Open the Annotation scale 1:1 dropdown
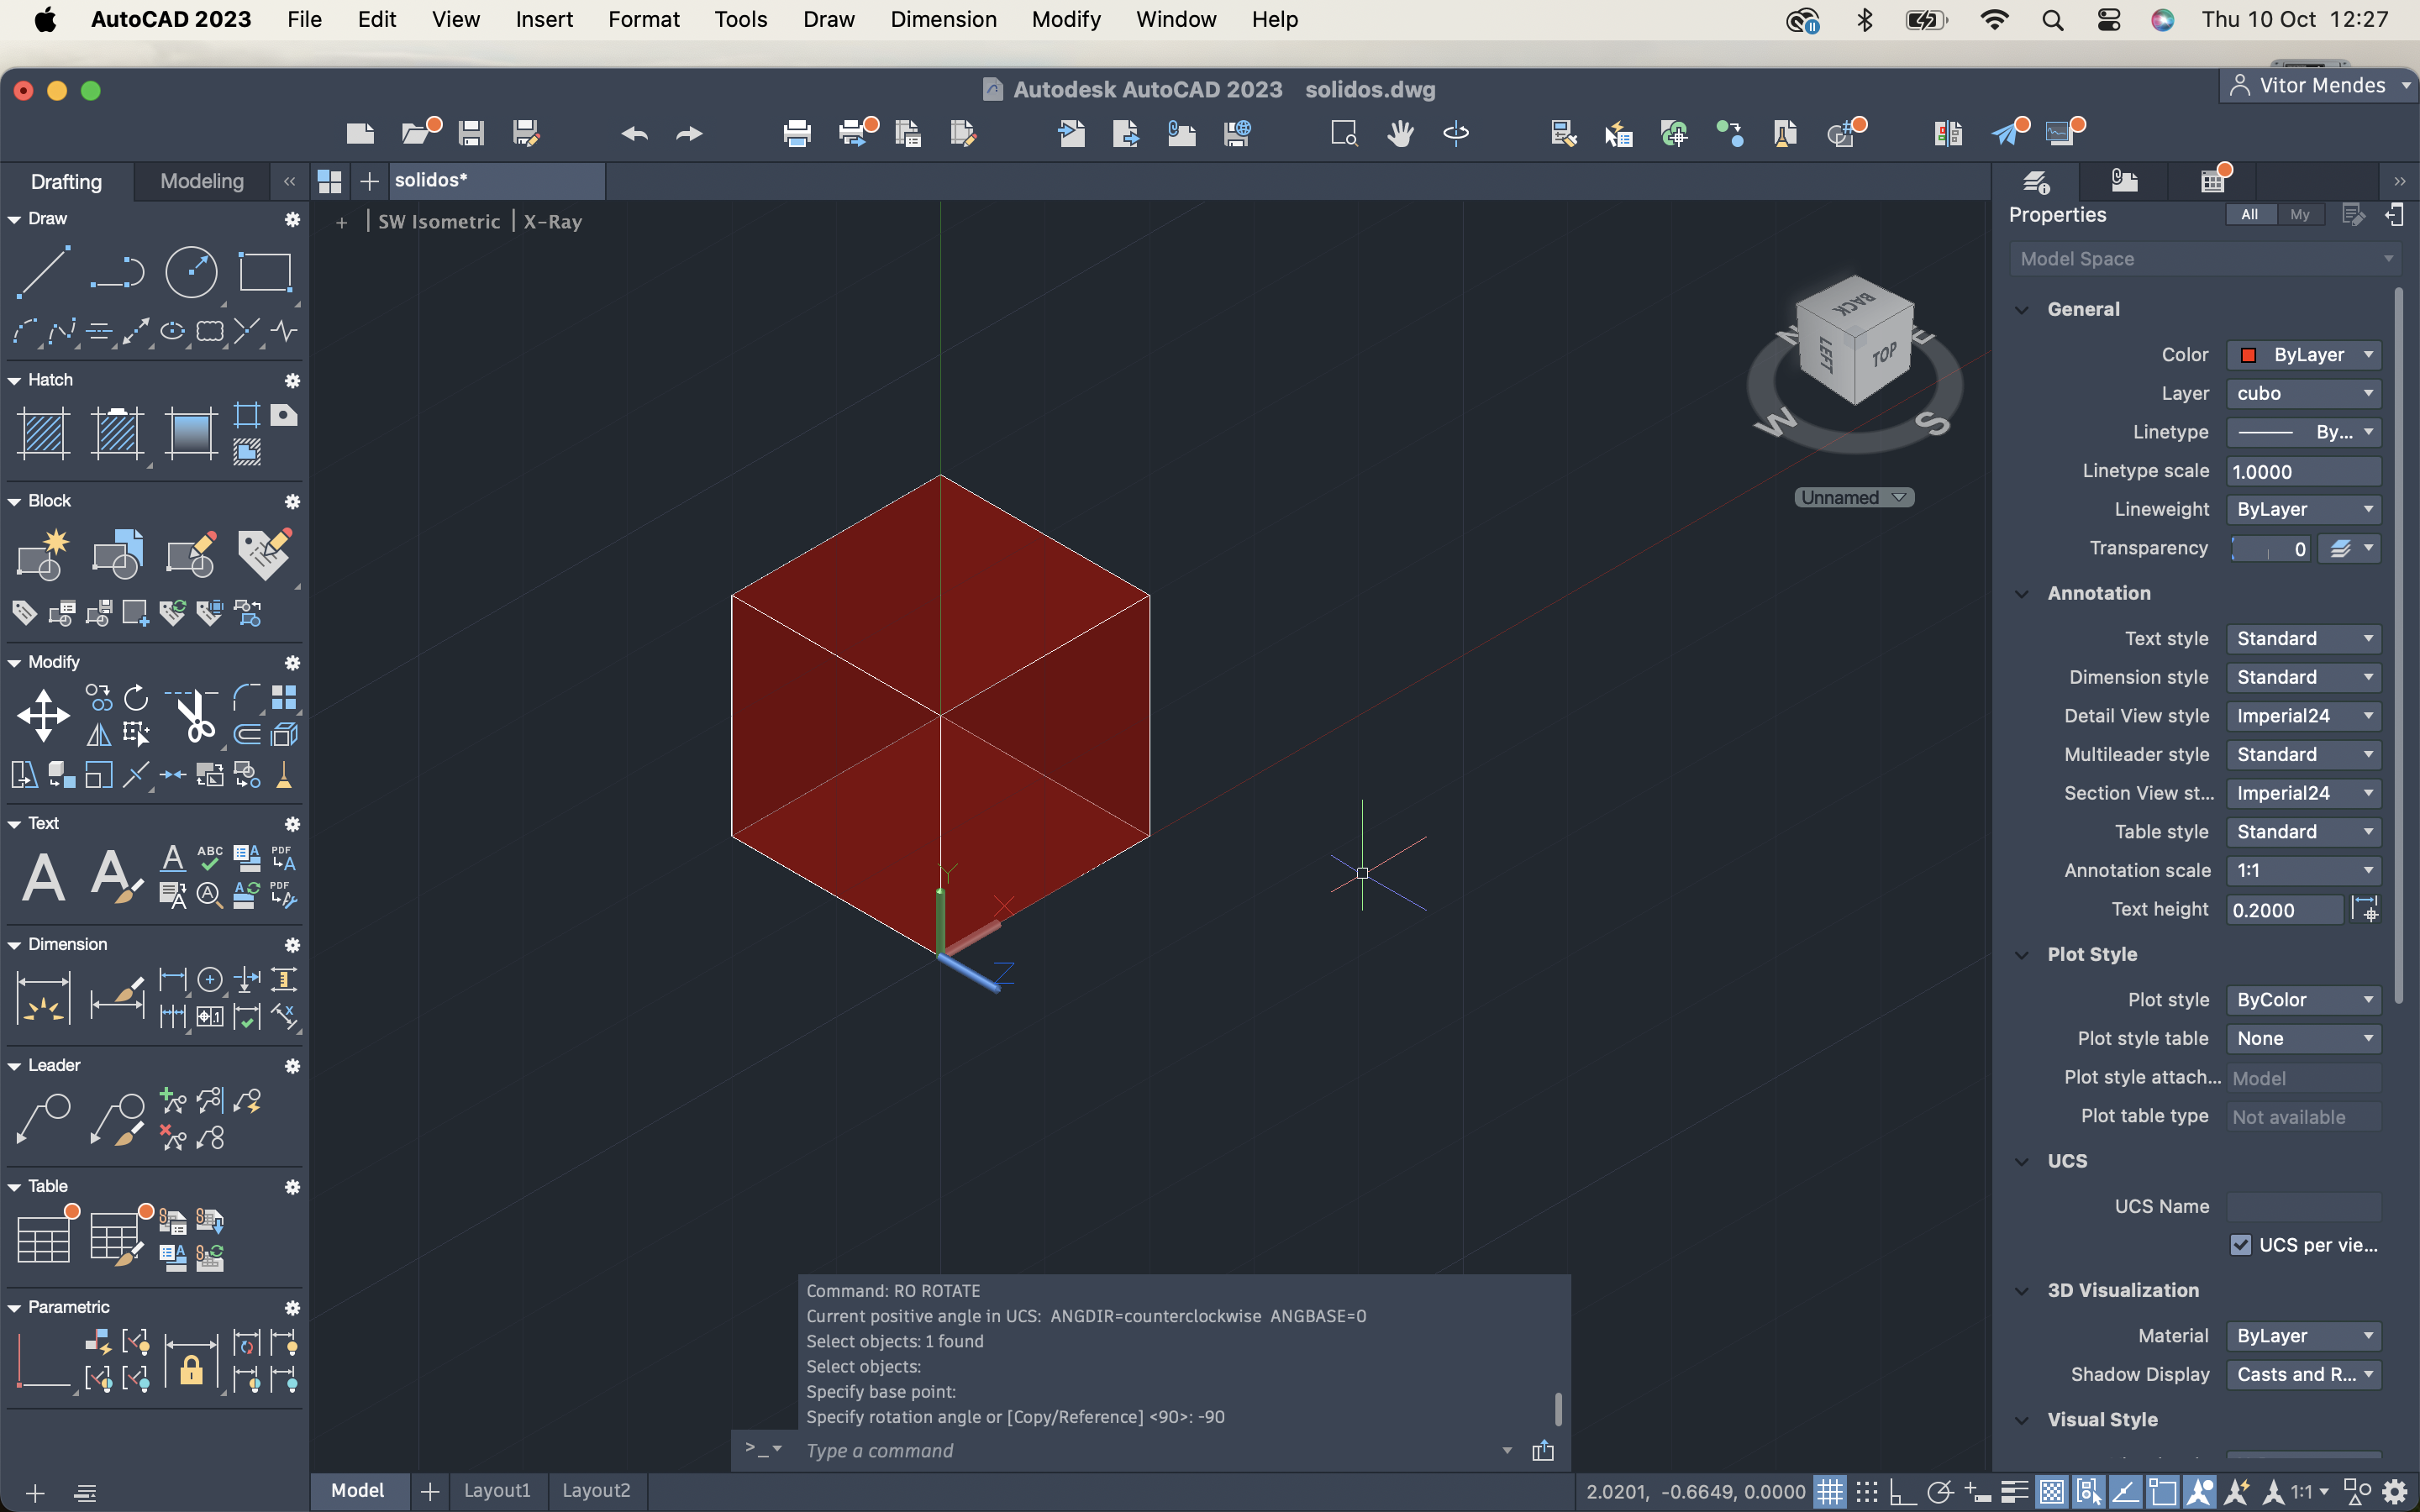Viewport: 2420px width, 1512px height. pyautogui.click(x=2304, y=870)
